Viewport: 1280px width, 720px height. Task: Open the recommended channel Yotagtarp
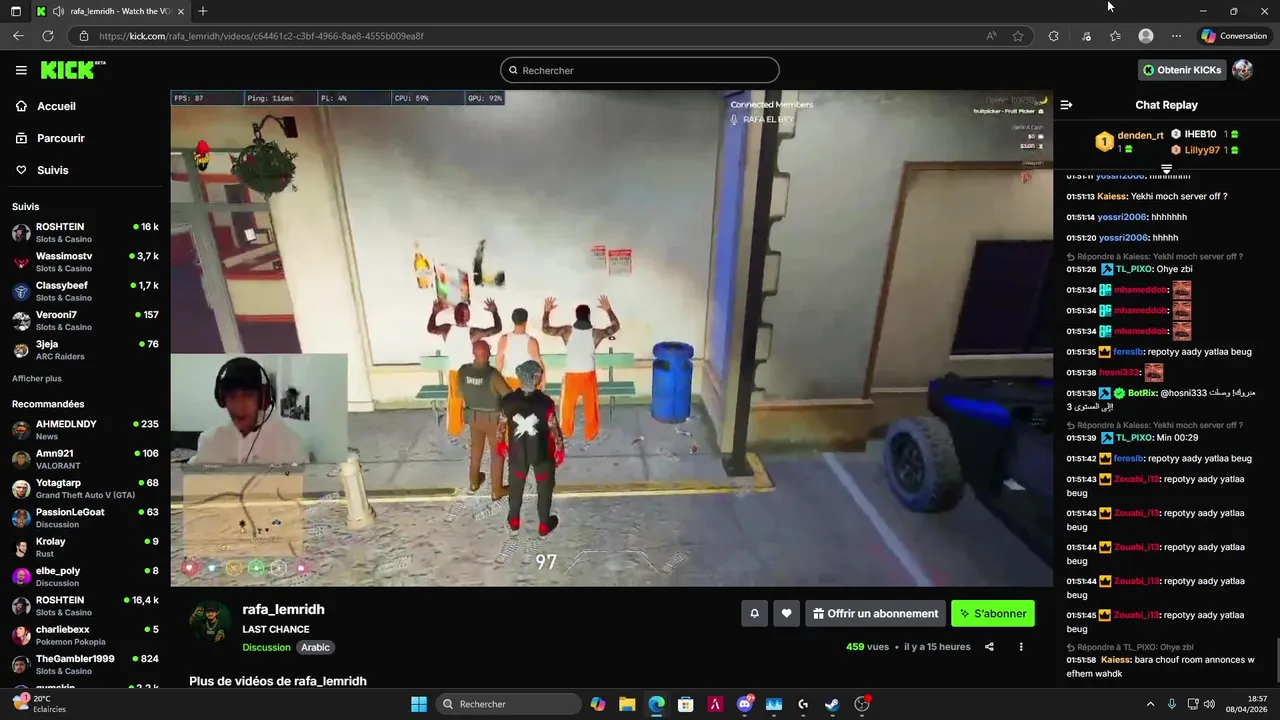click(x=85, y=488)
